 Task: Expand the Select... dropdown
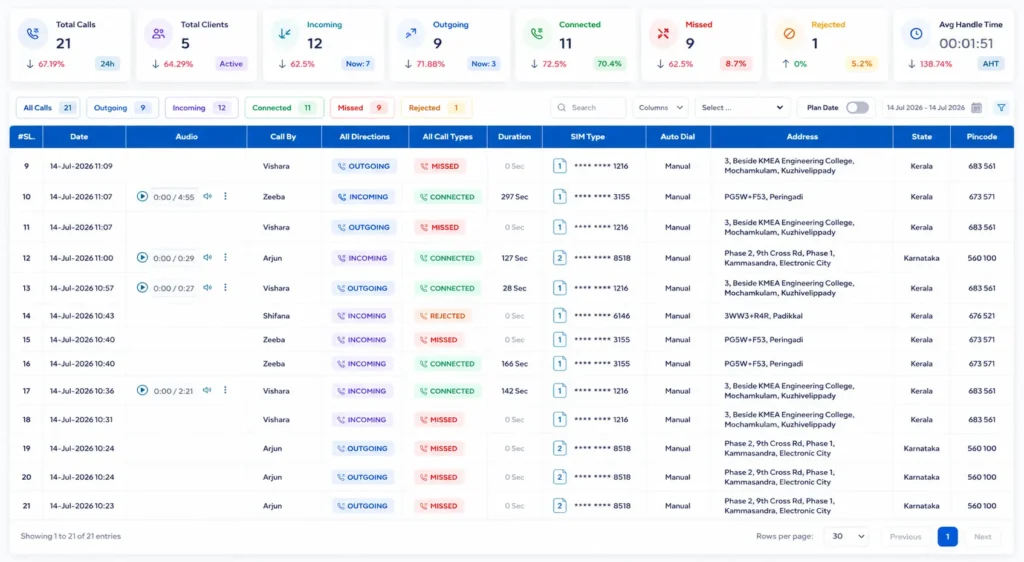click(742, 108)
